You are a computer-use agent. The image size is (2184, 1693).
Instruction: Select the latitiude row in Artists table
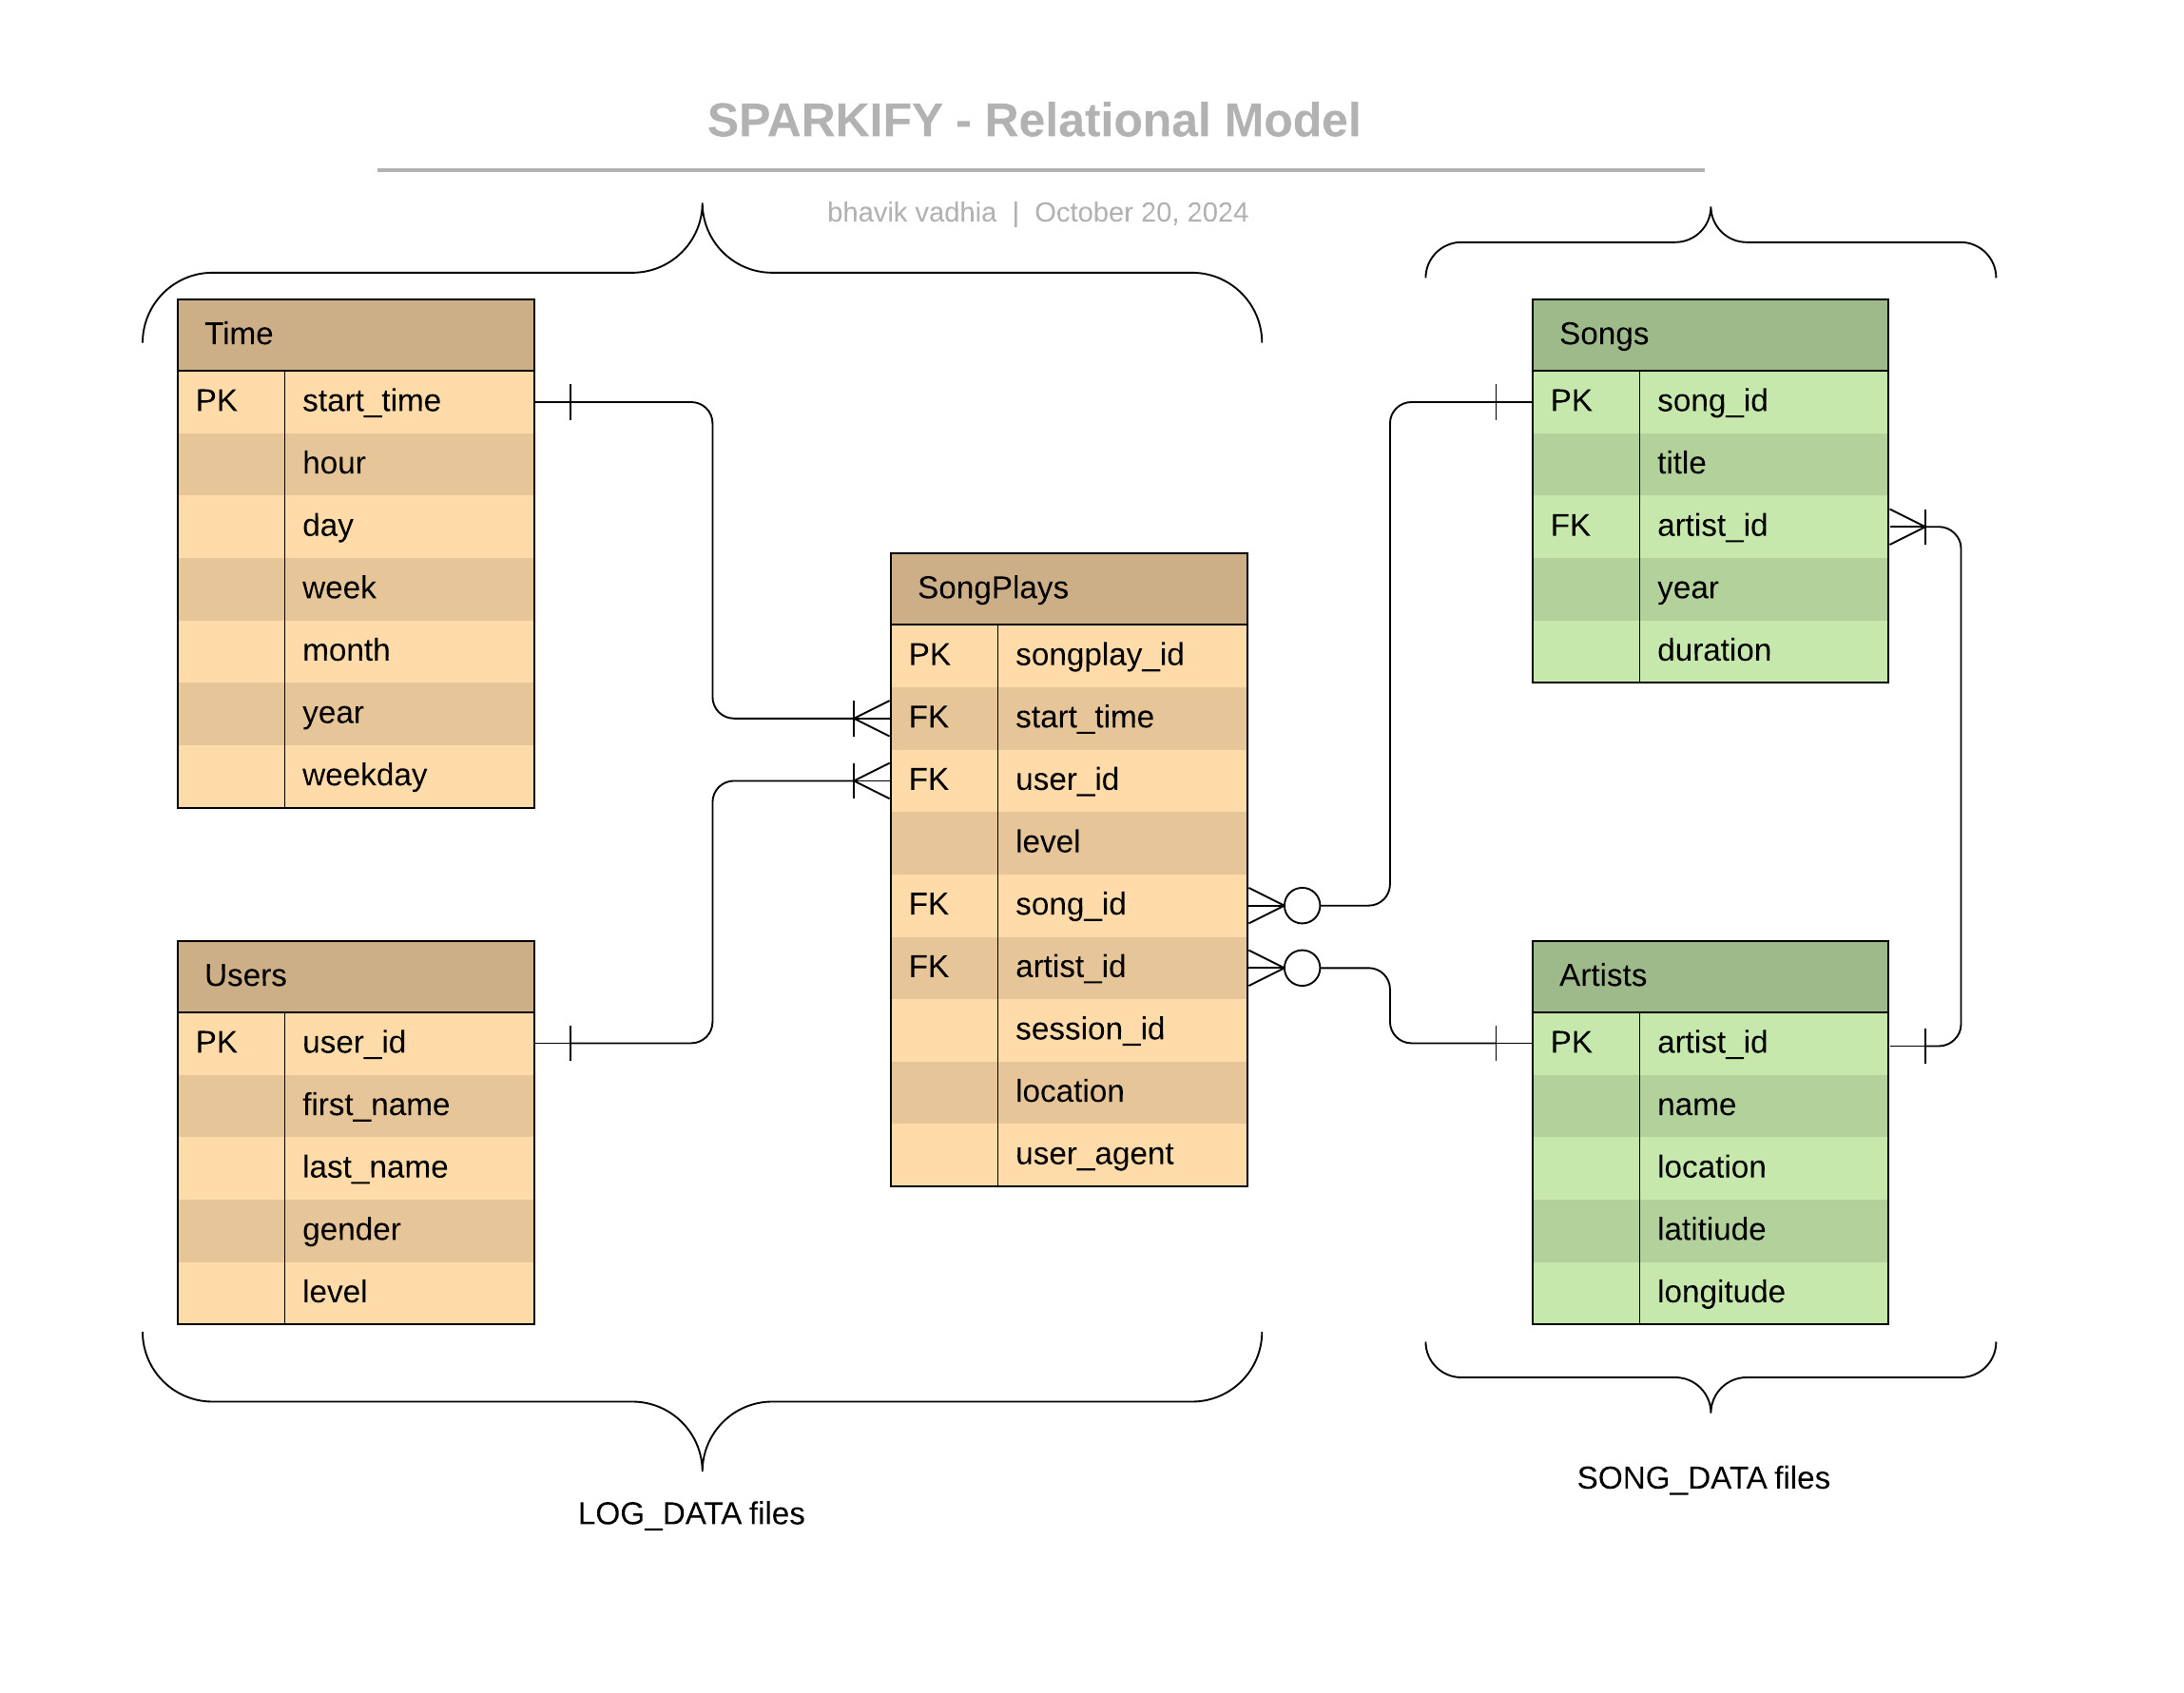click(1710, 1231)
